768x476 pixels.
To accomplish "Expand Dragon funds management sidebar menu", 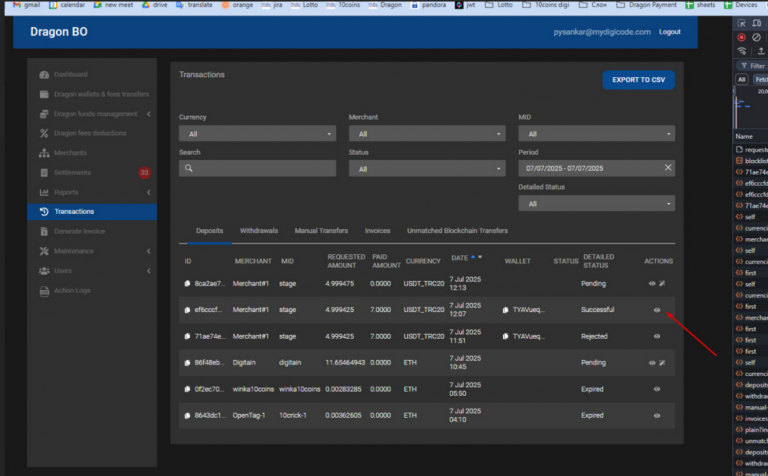I will tap(92, 114).
